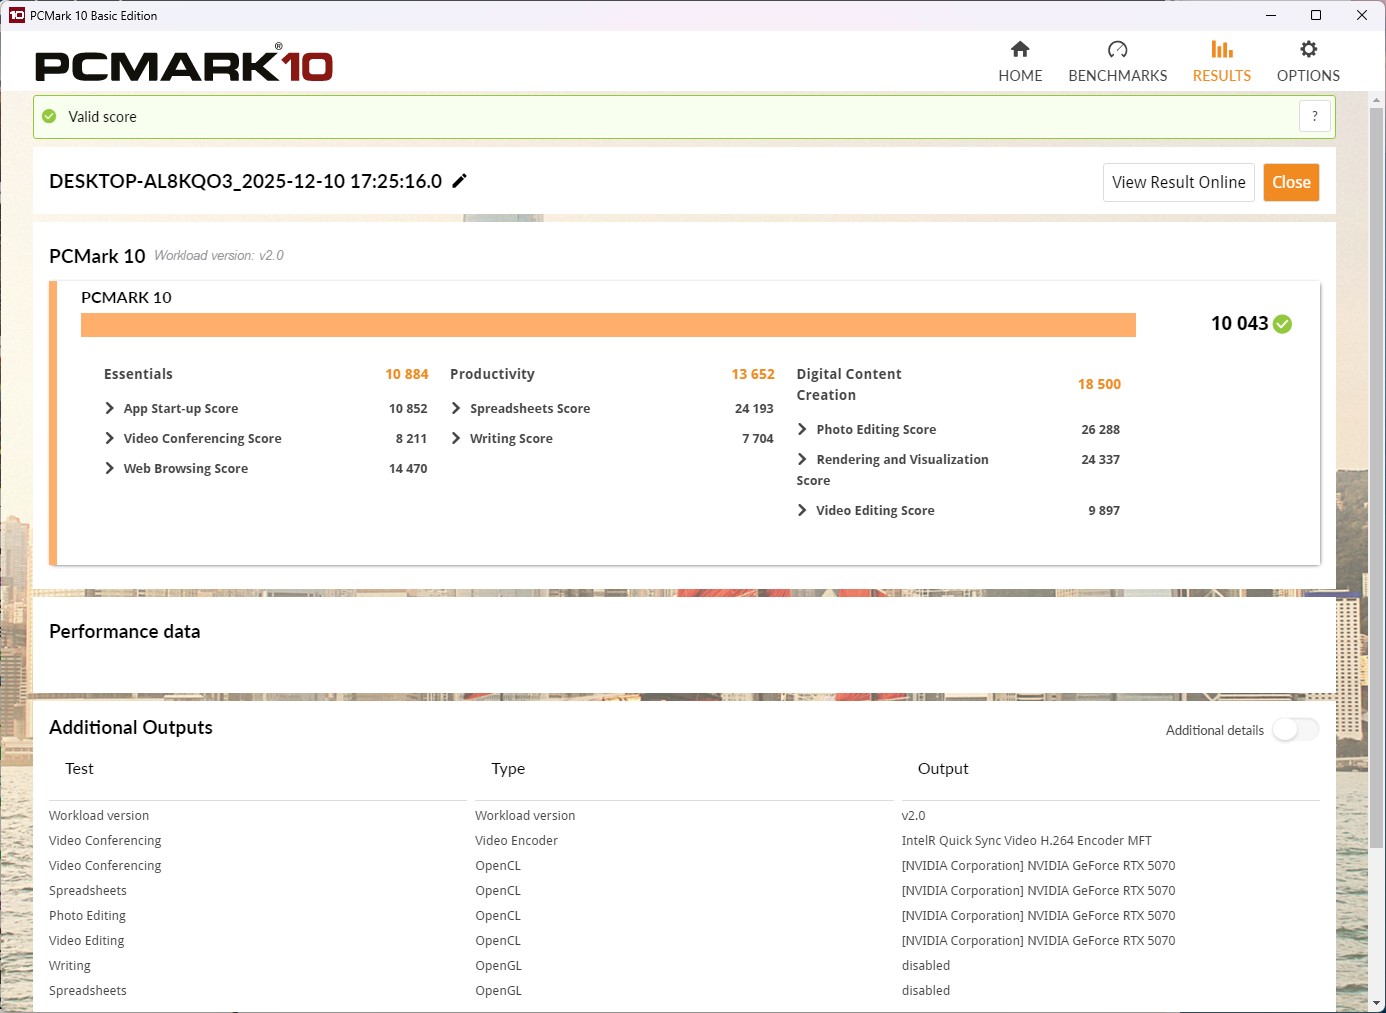1386x1013 pixels.
Task: Click the pencil icon to rename result
Action: 460,181
